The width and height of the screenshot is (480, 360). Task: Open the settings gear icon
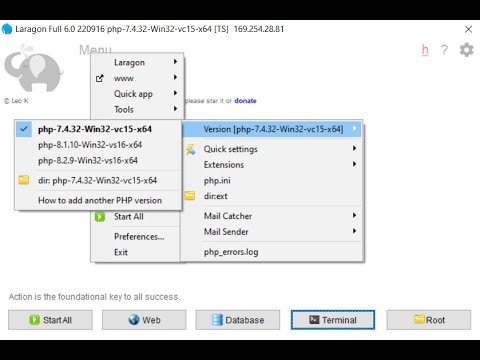click(x=466, y=50)
